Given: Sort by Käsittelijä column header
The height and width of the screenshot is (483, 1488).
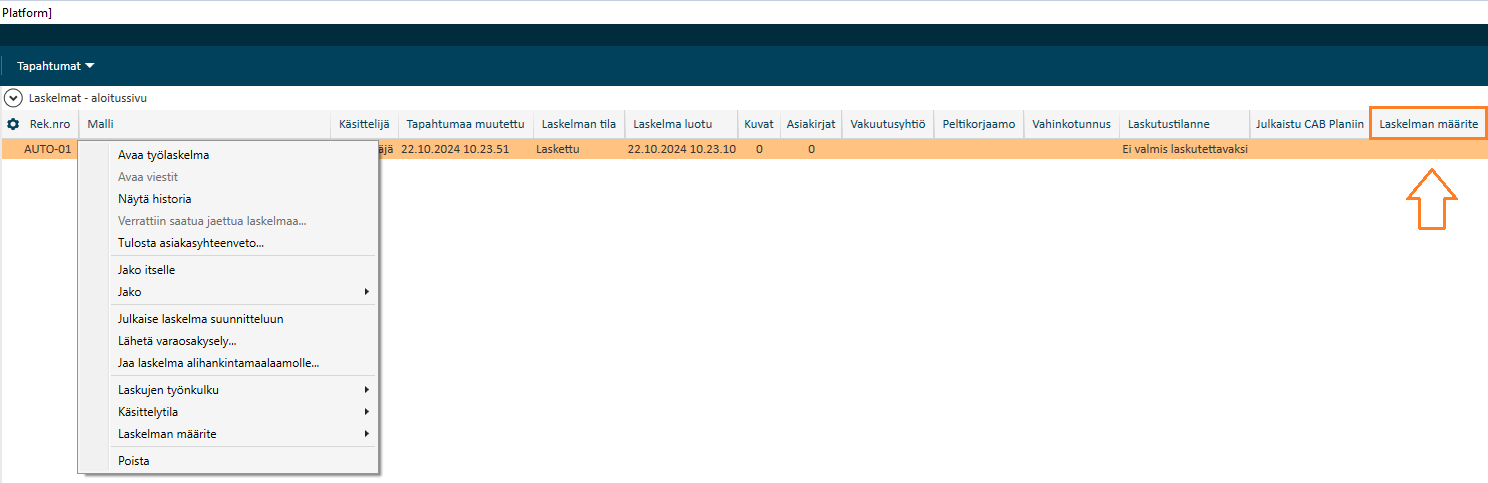Looking at the screenshot, I should tap(365, 125).
